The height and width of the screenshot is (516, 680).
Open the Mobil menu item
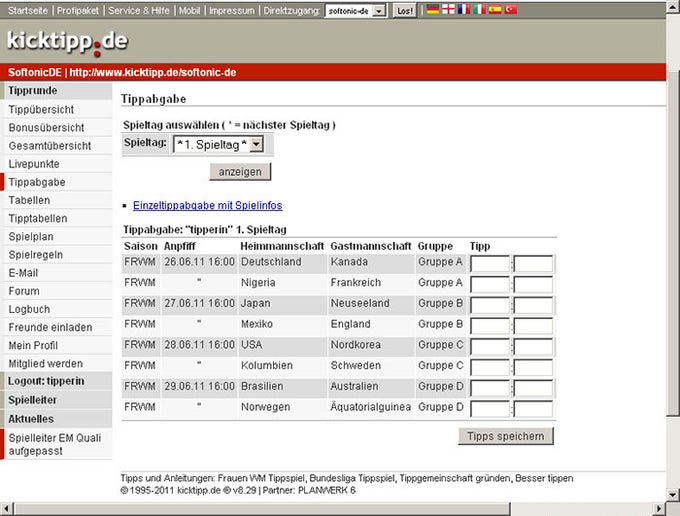189,10
